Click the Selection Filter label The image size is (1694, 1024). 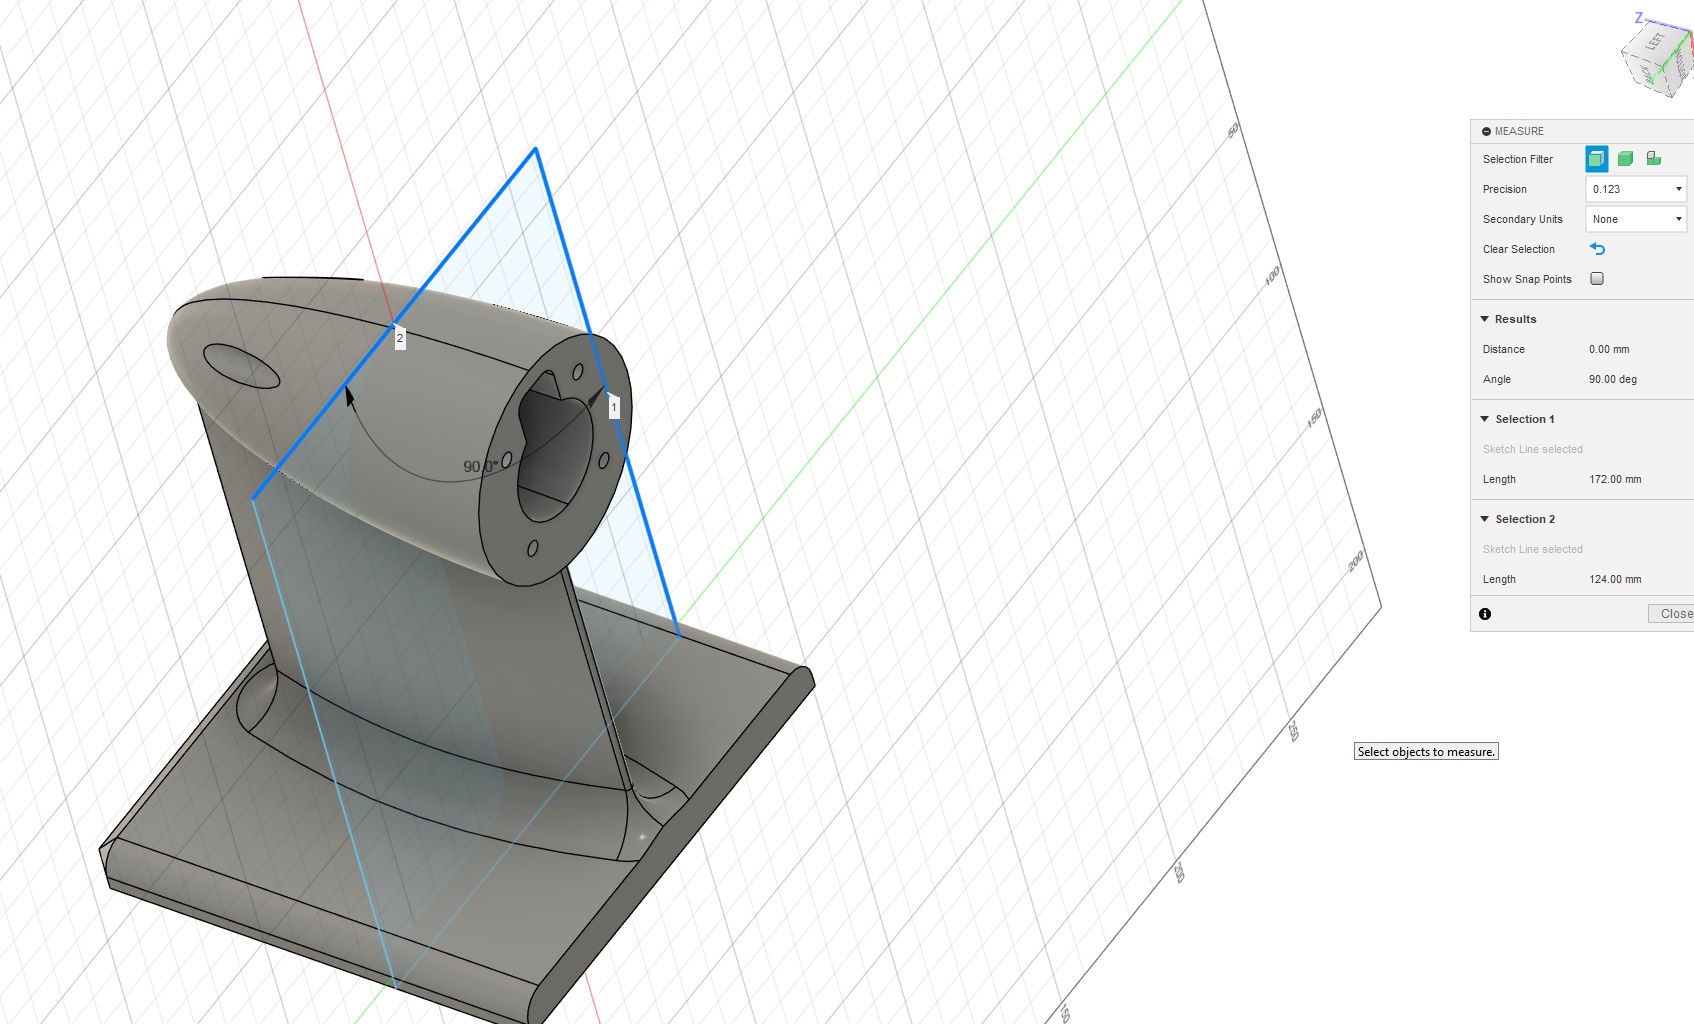[x=1517, y=159]
